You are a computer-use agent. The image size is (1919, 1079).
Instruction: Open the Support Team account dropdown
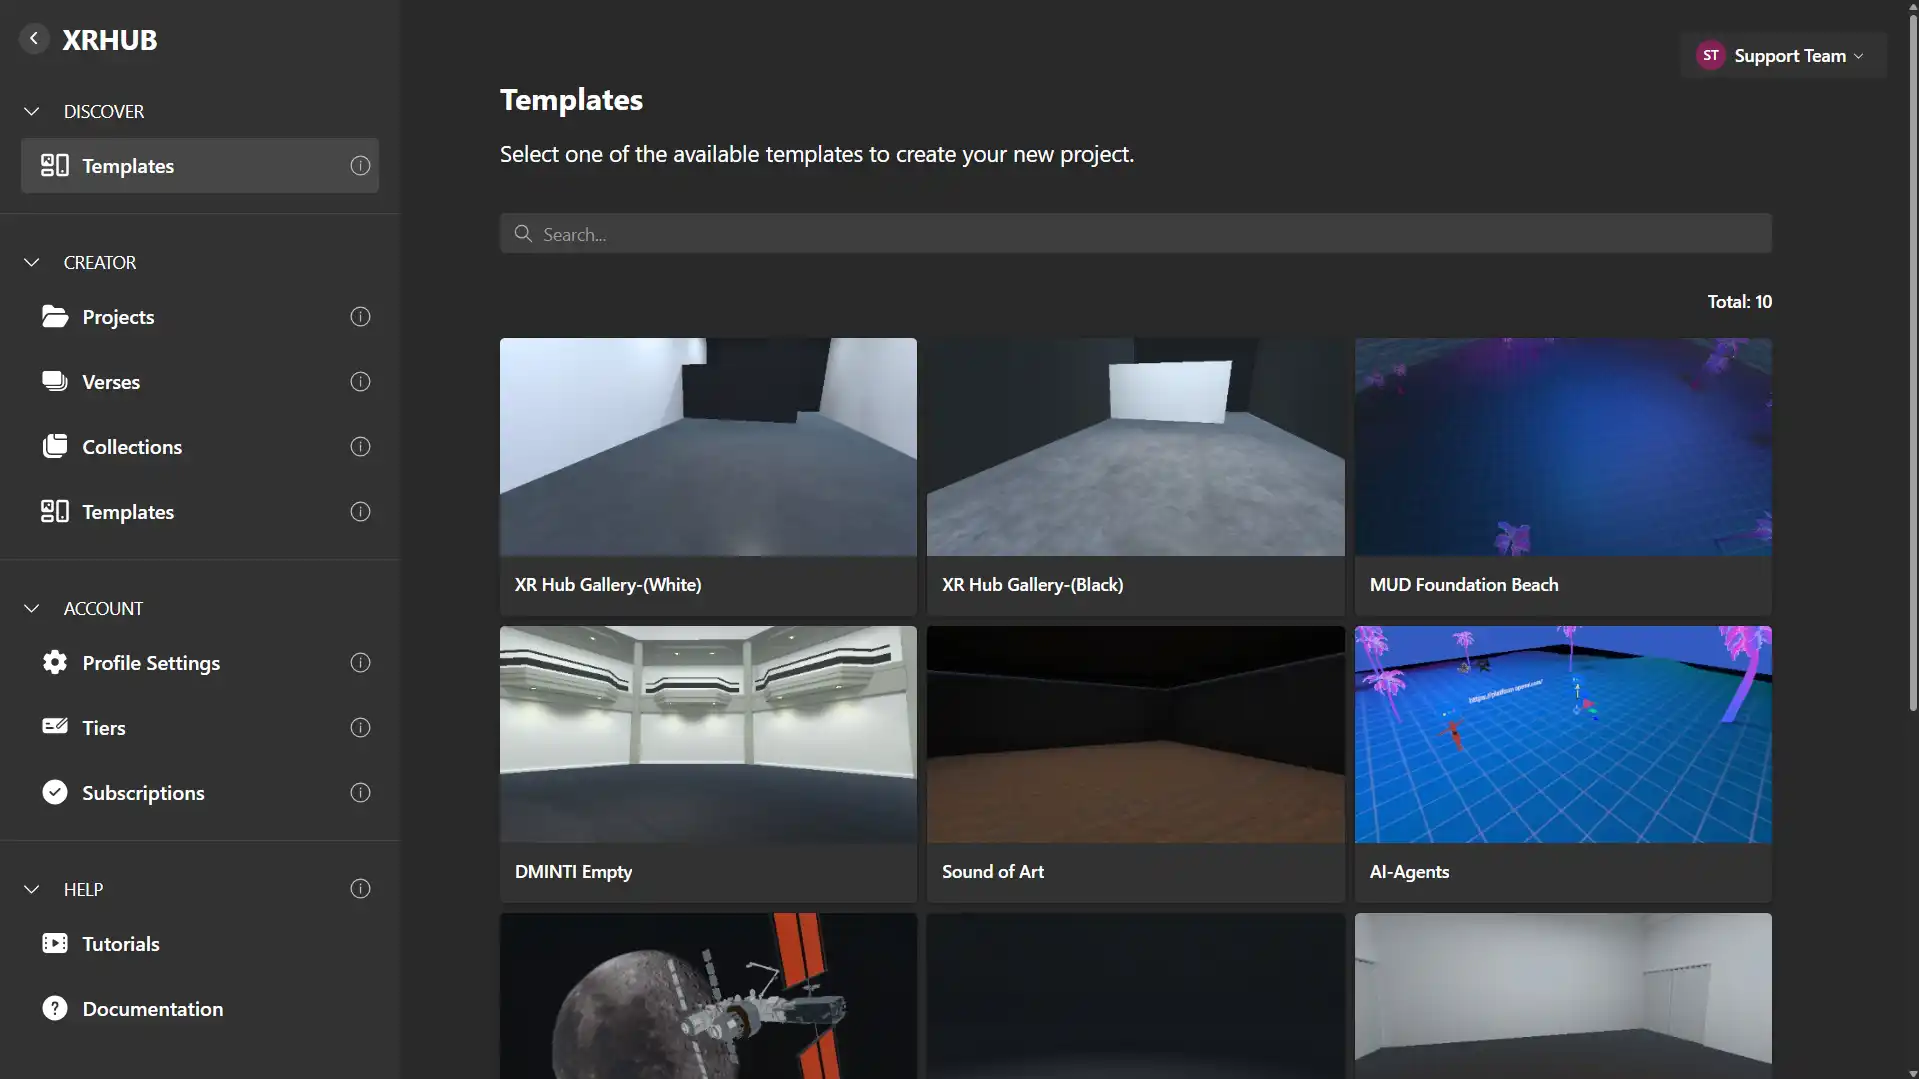[x=1783, y=56]
